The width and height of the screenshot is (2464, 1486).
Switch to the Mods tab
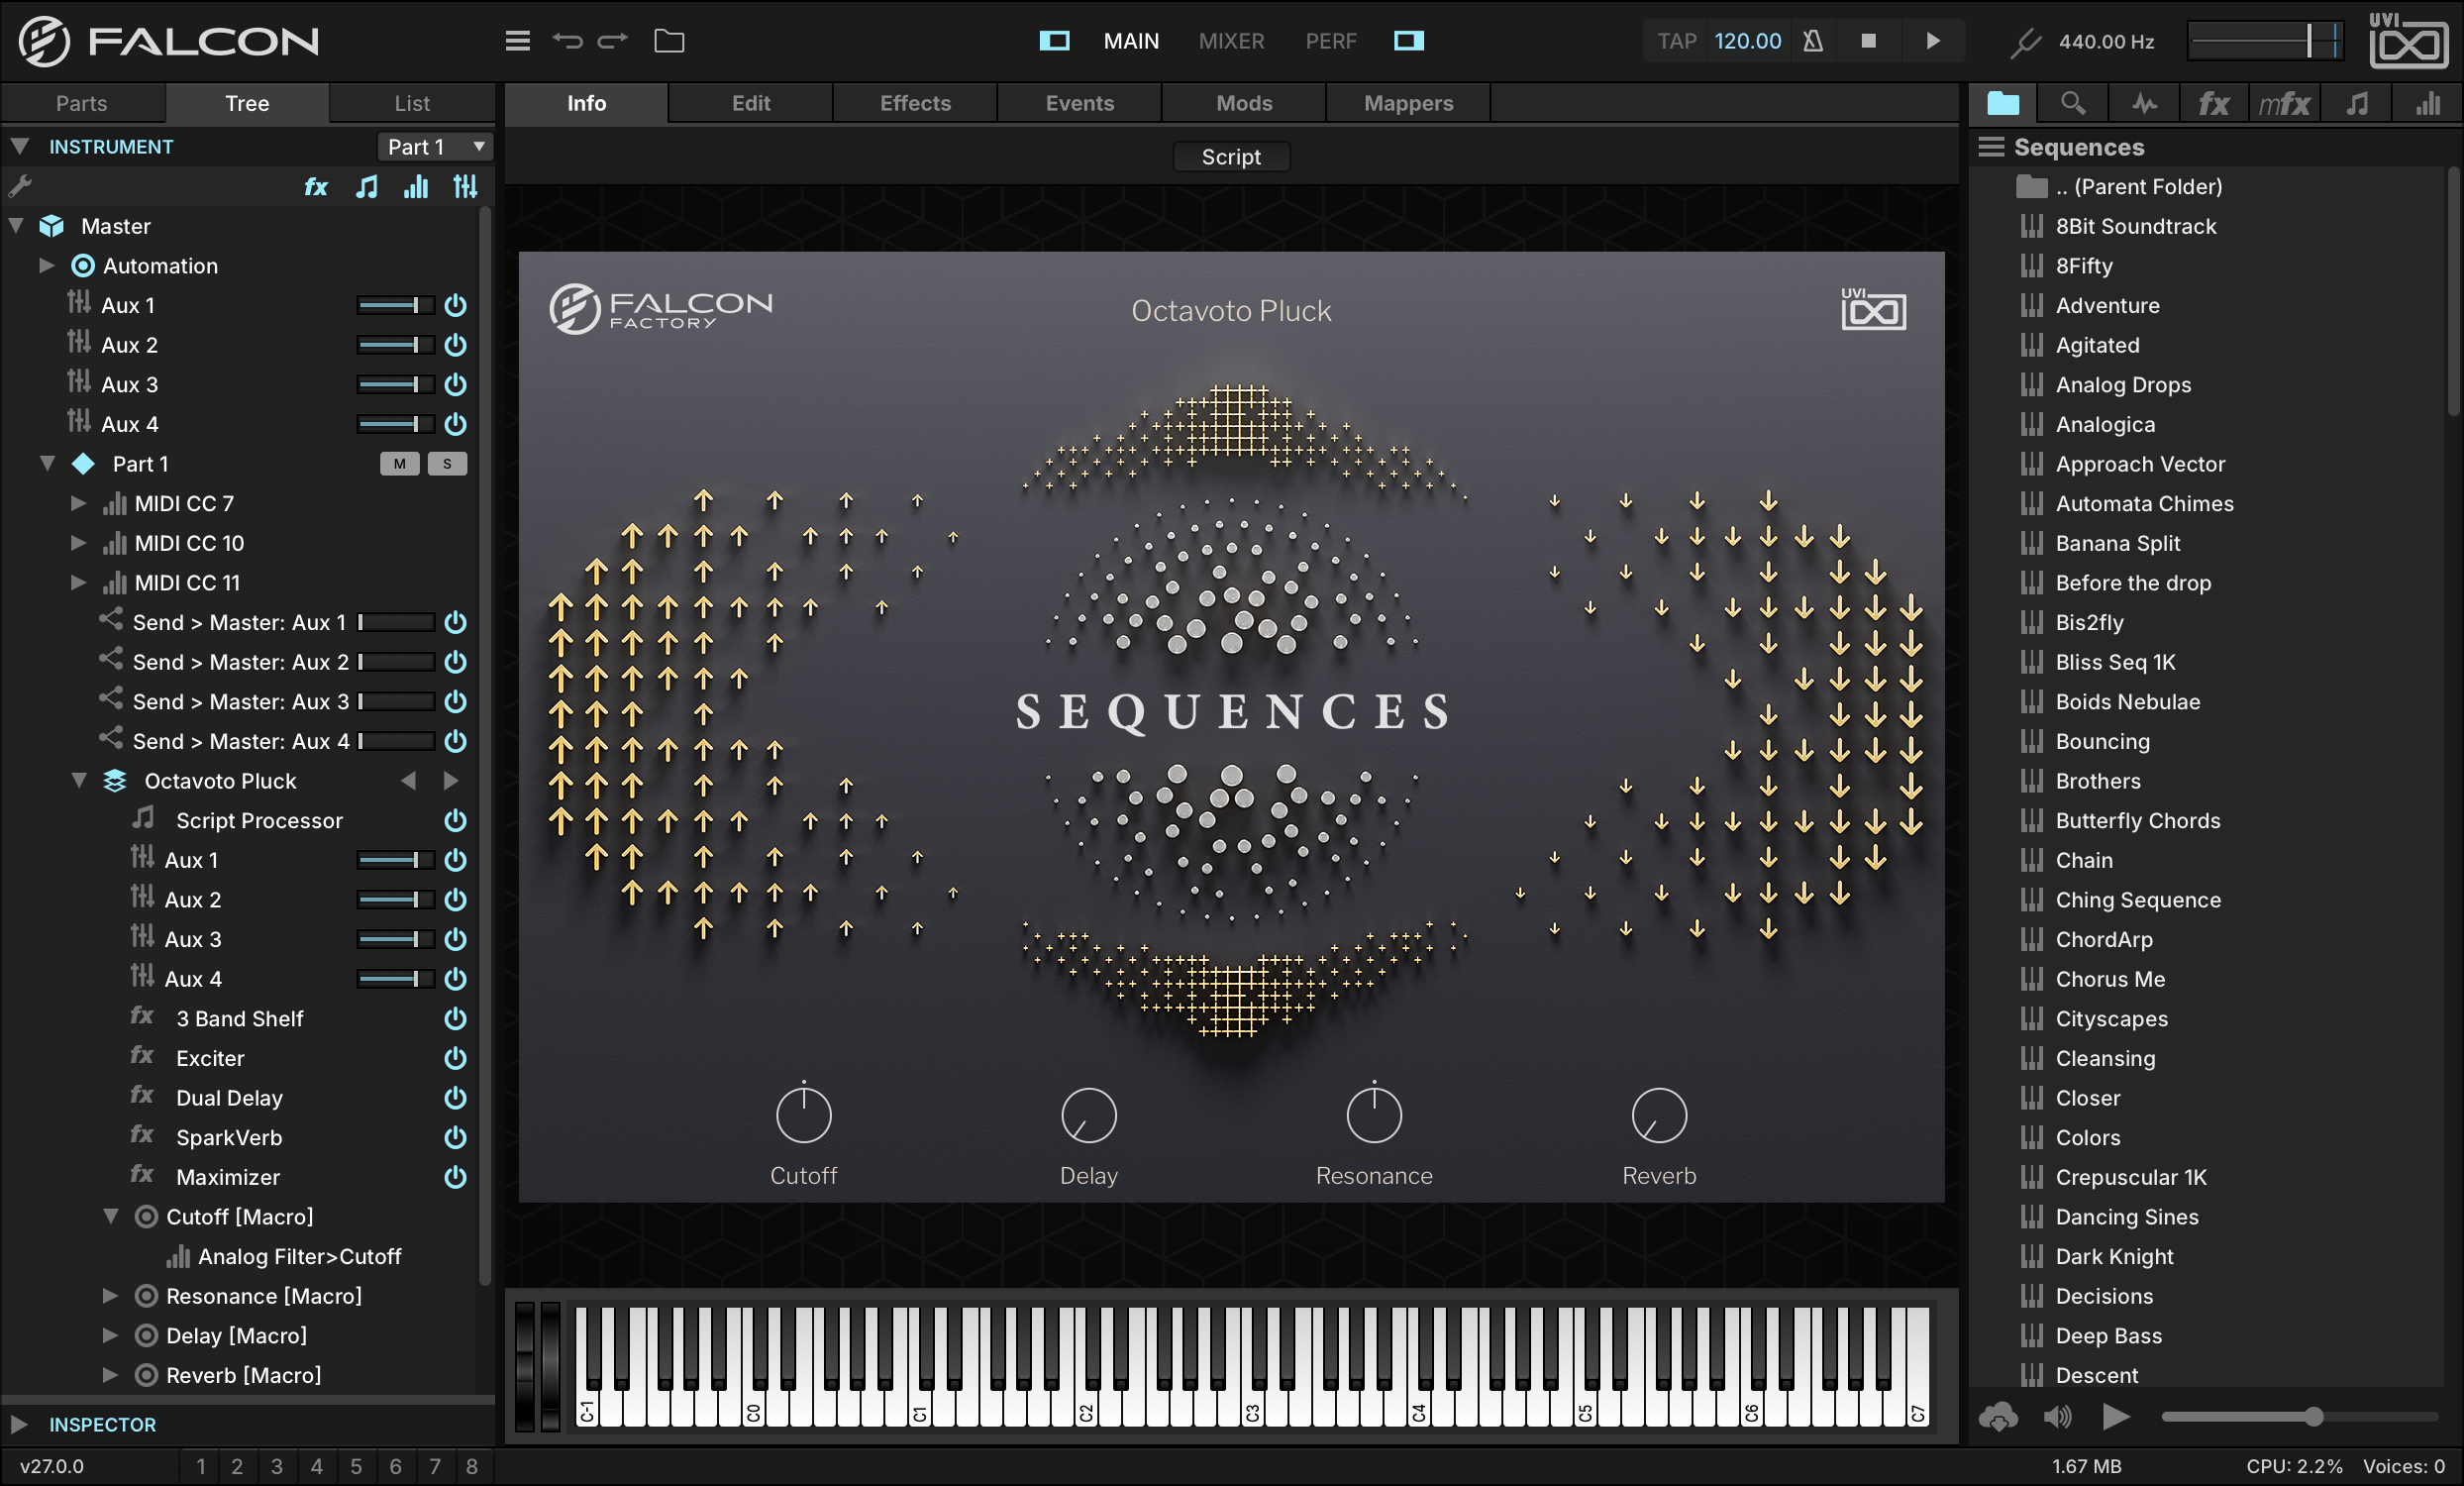(1244, 103)
